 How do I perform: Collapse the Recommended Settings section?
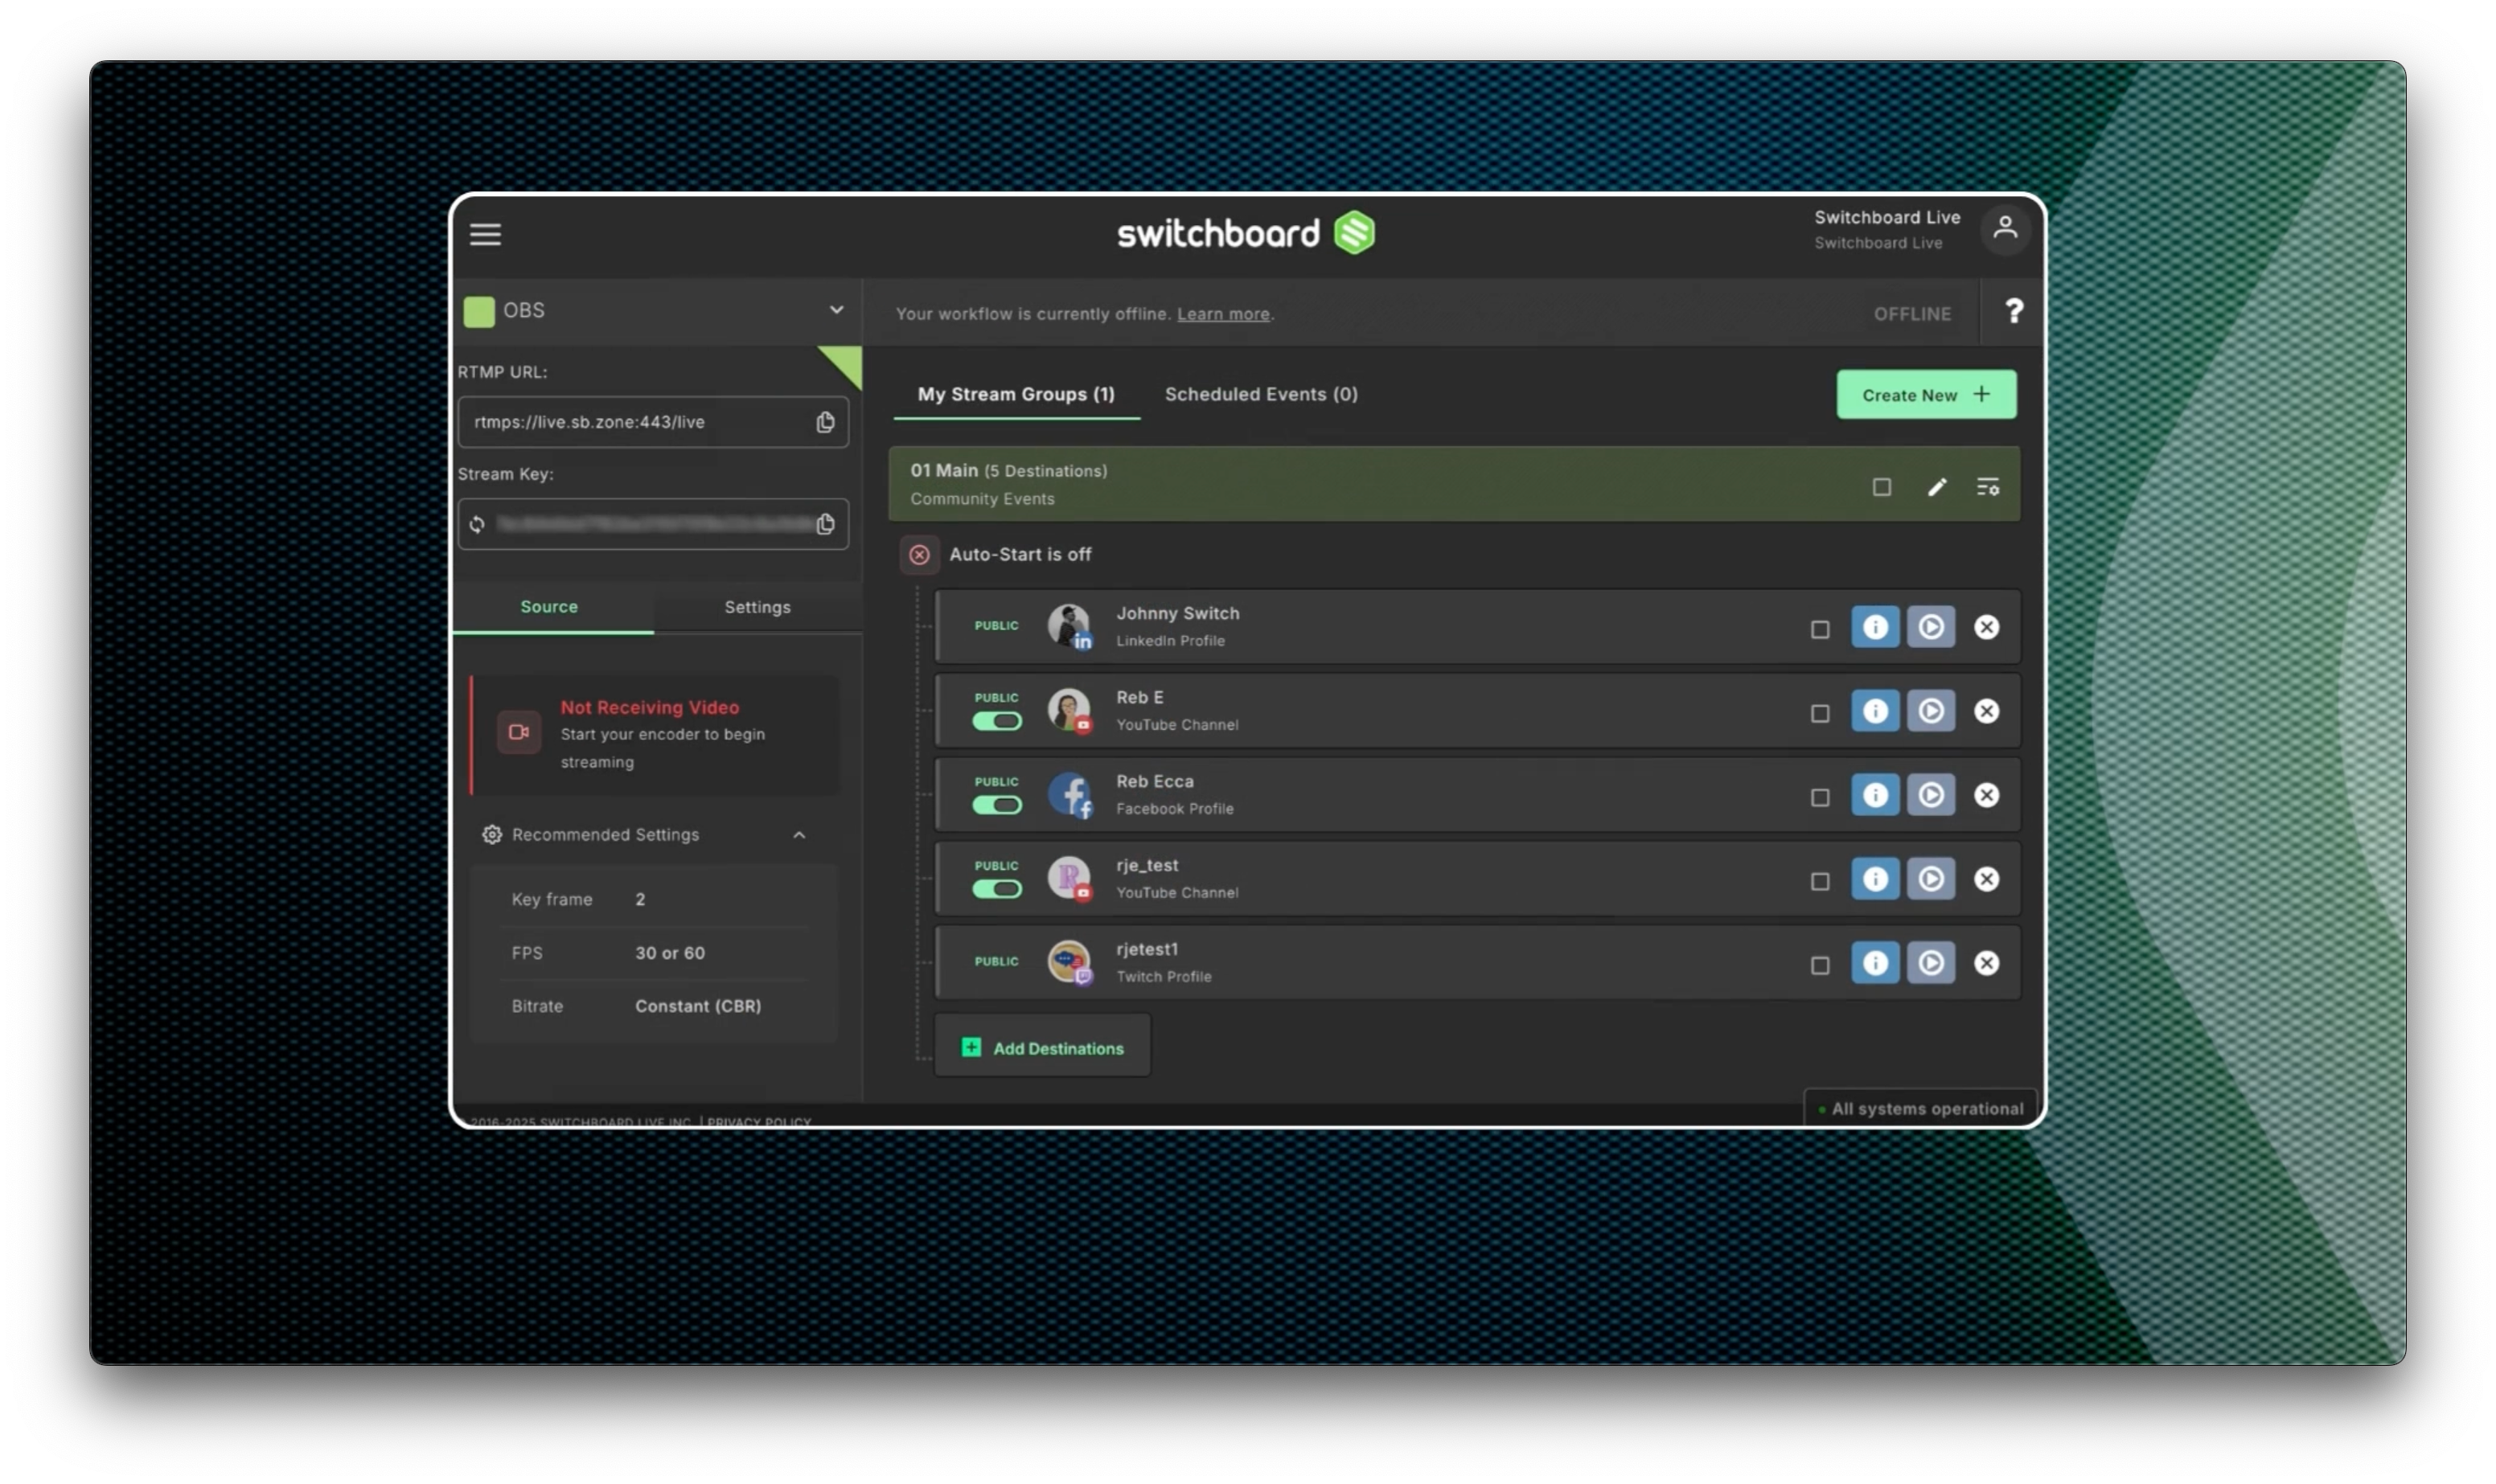798,835
